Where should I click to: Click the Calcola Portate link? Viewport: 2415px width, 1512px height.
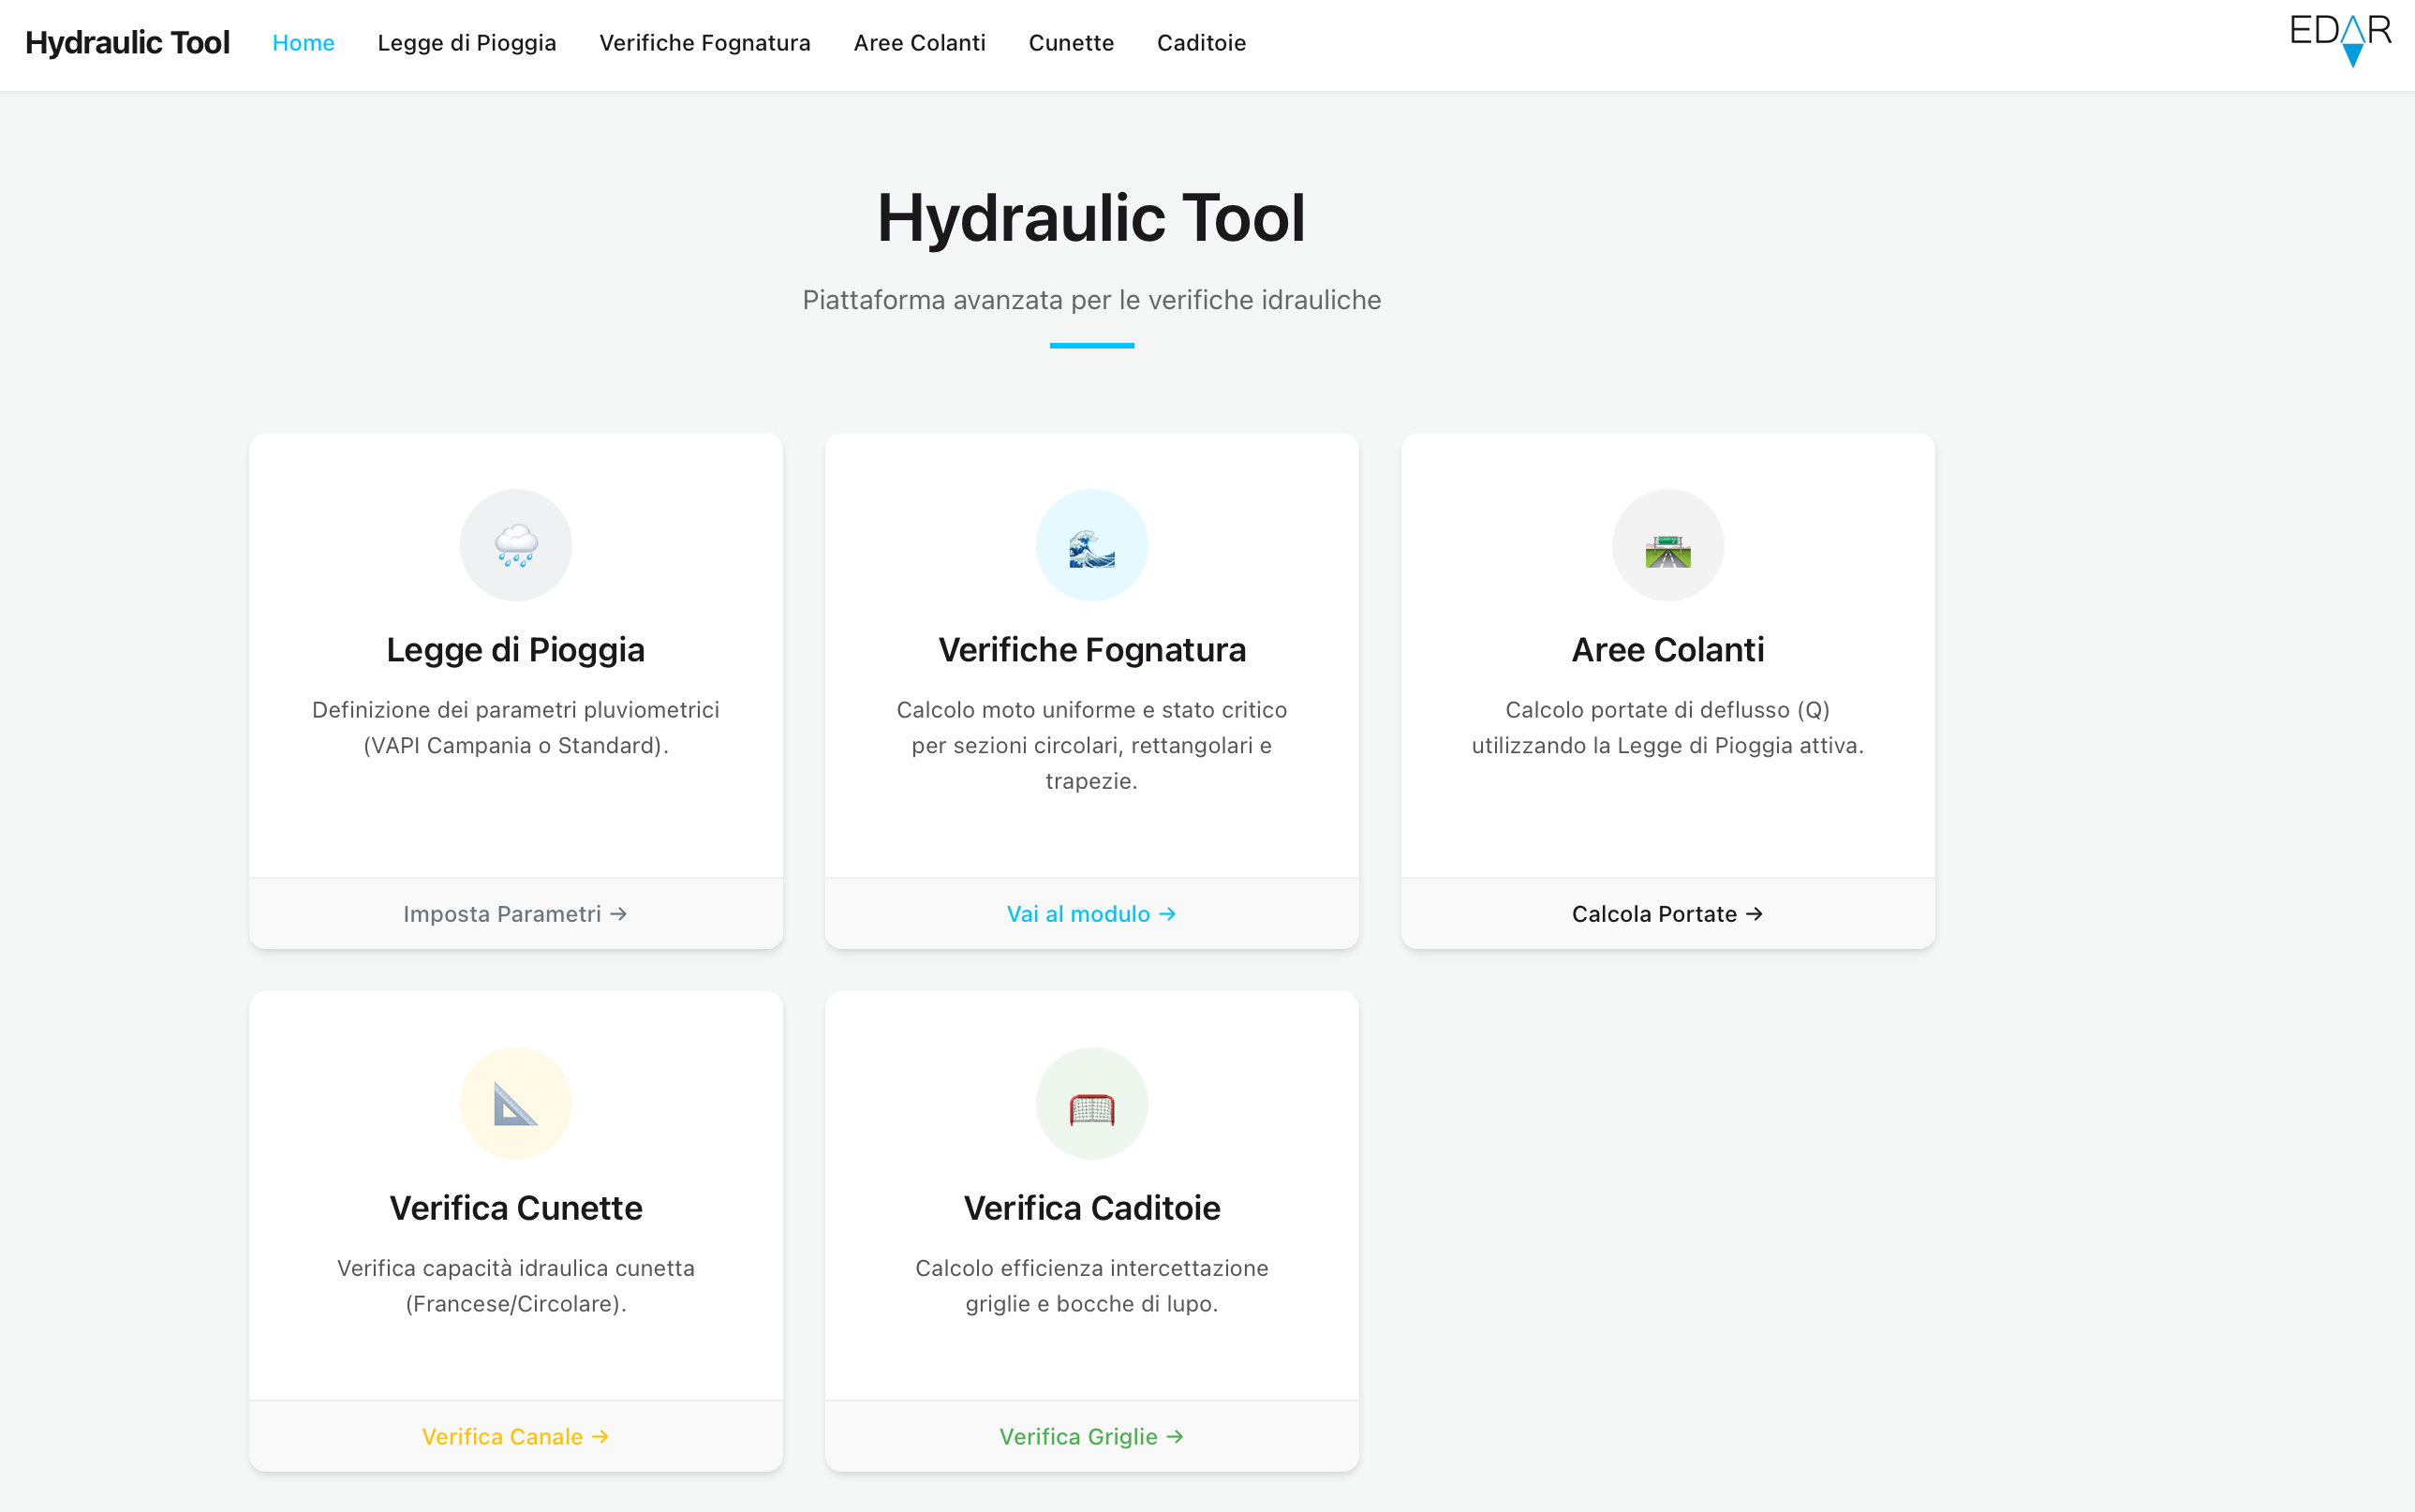point(1667,914)
